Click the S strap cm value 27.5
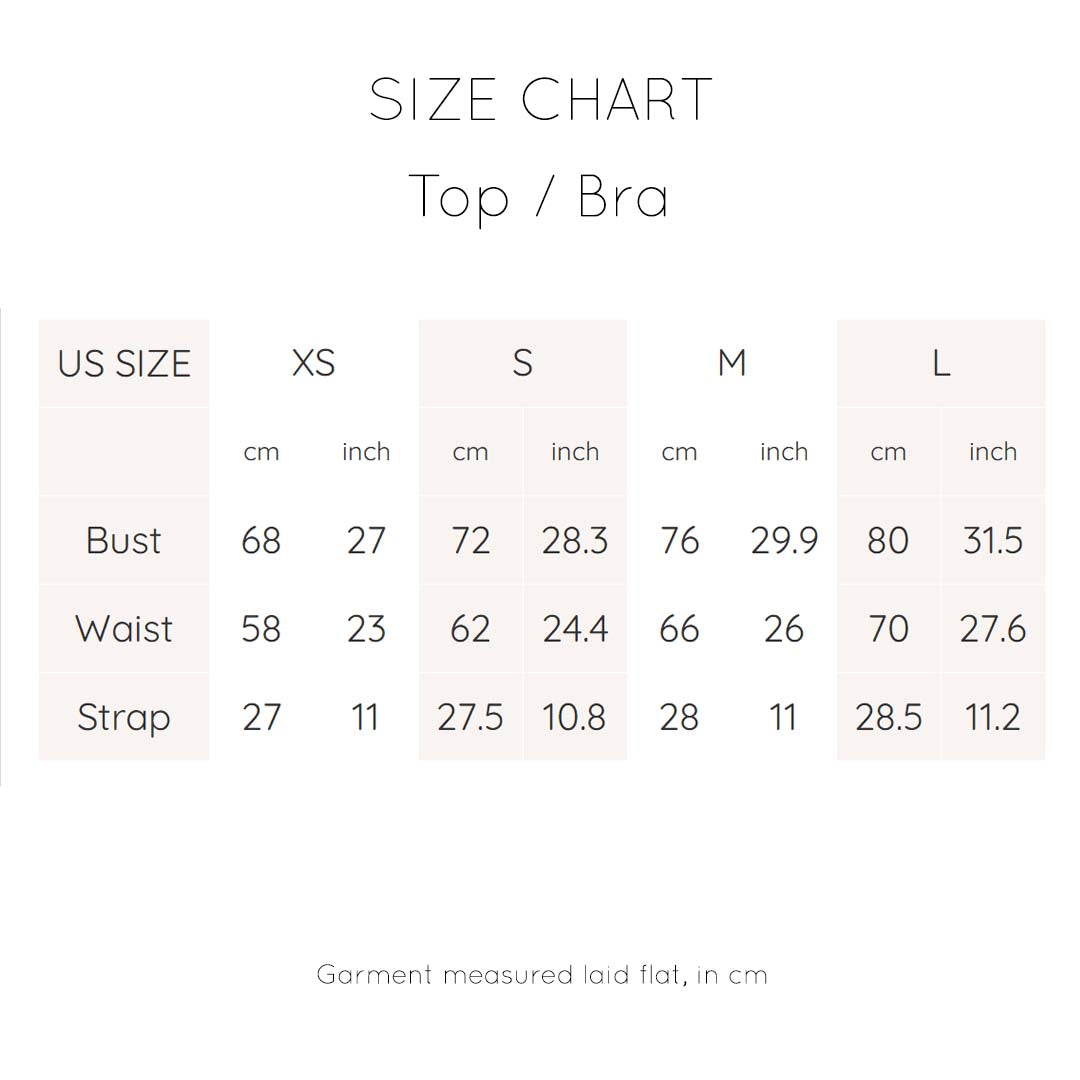This screenshot has height=1080, width=1080. [470, 717]
